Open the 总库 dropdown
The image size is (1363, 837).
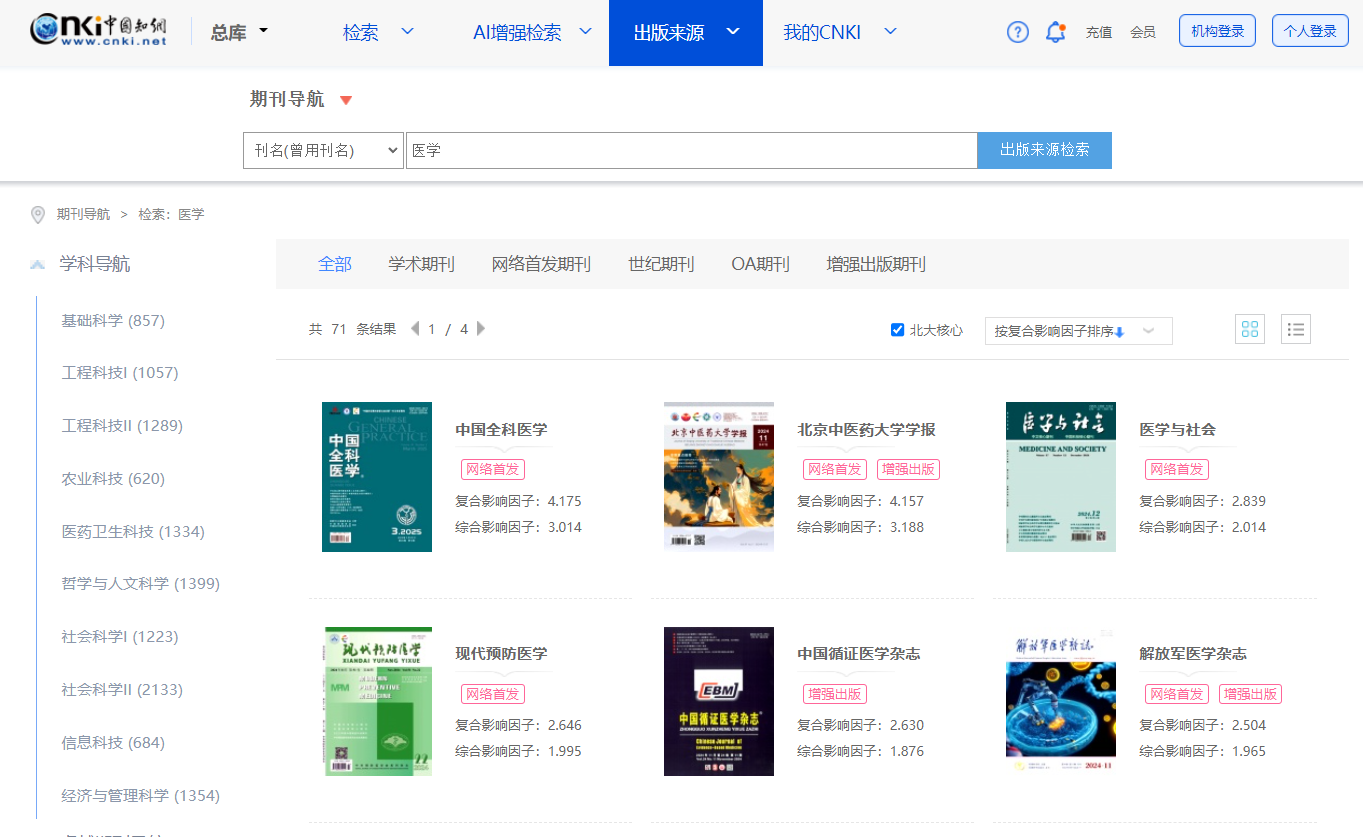pyautogui.click(x=239, y=32)
